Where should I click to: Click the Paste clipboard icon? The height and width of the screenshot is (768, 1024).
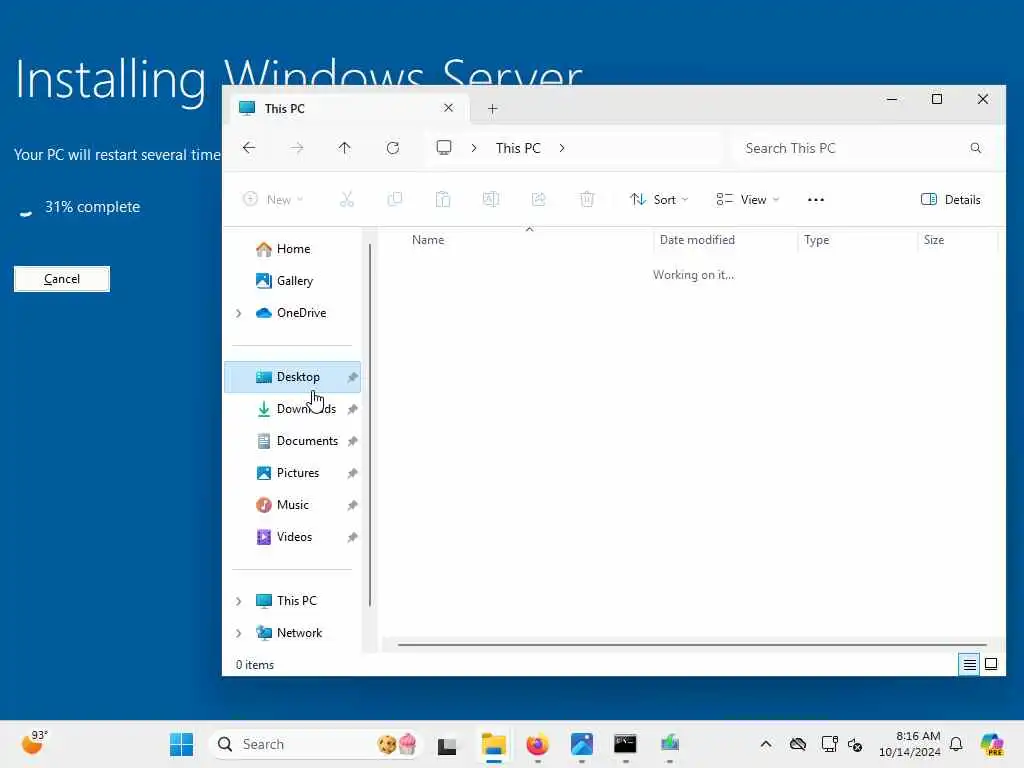click(x=443, y=199)
